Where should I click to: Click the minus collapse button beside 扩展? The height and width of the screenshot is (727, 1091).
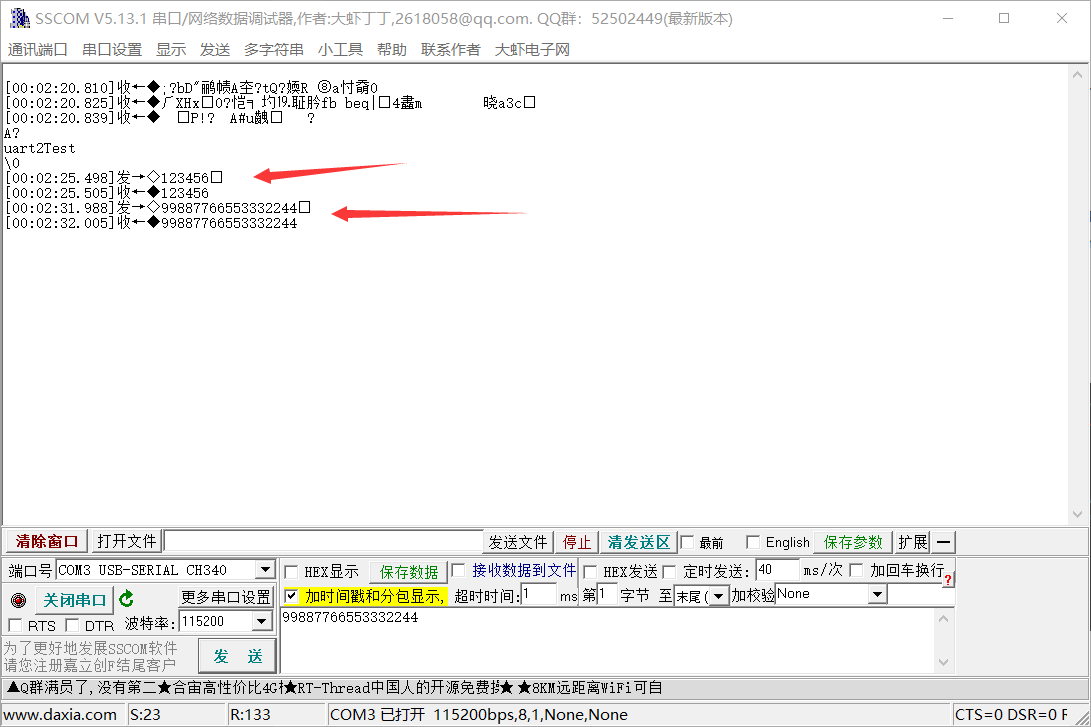click(943, 542)
